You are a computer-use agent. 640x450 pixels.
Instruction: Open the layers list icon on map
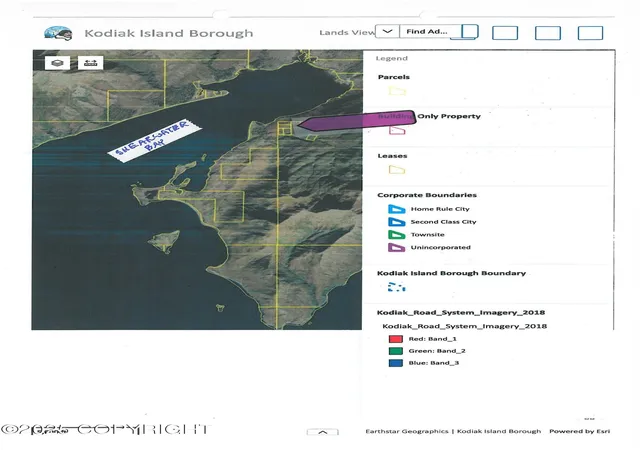[57, 63]
